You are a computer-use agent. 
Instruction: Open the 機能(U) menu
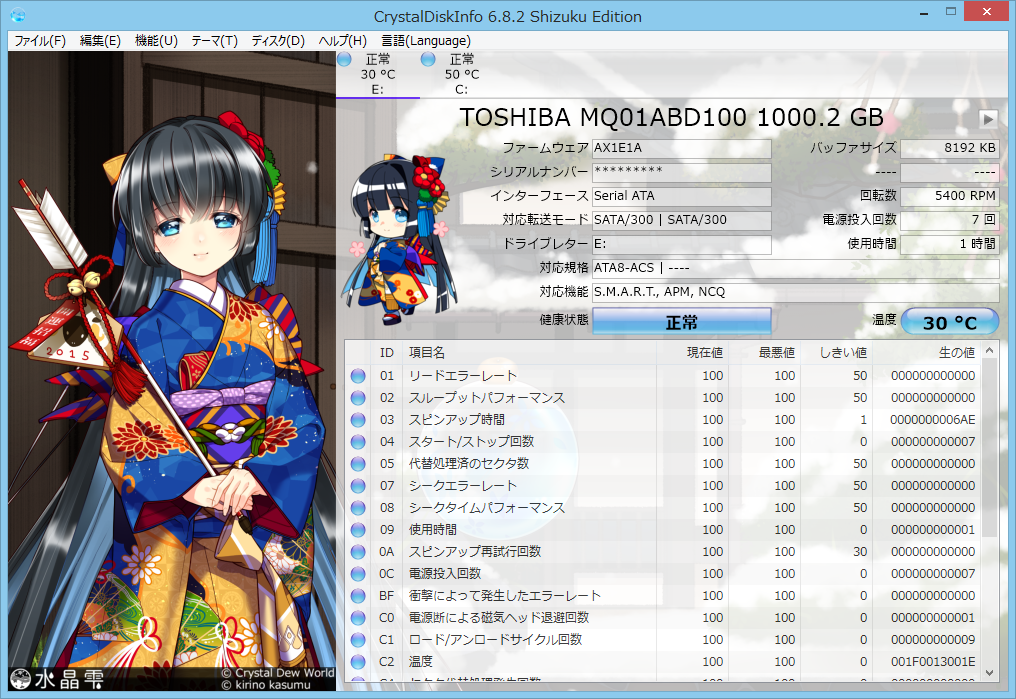[x=156, y=41]
